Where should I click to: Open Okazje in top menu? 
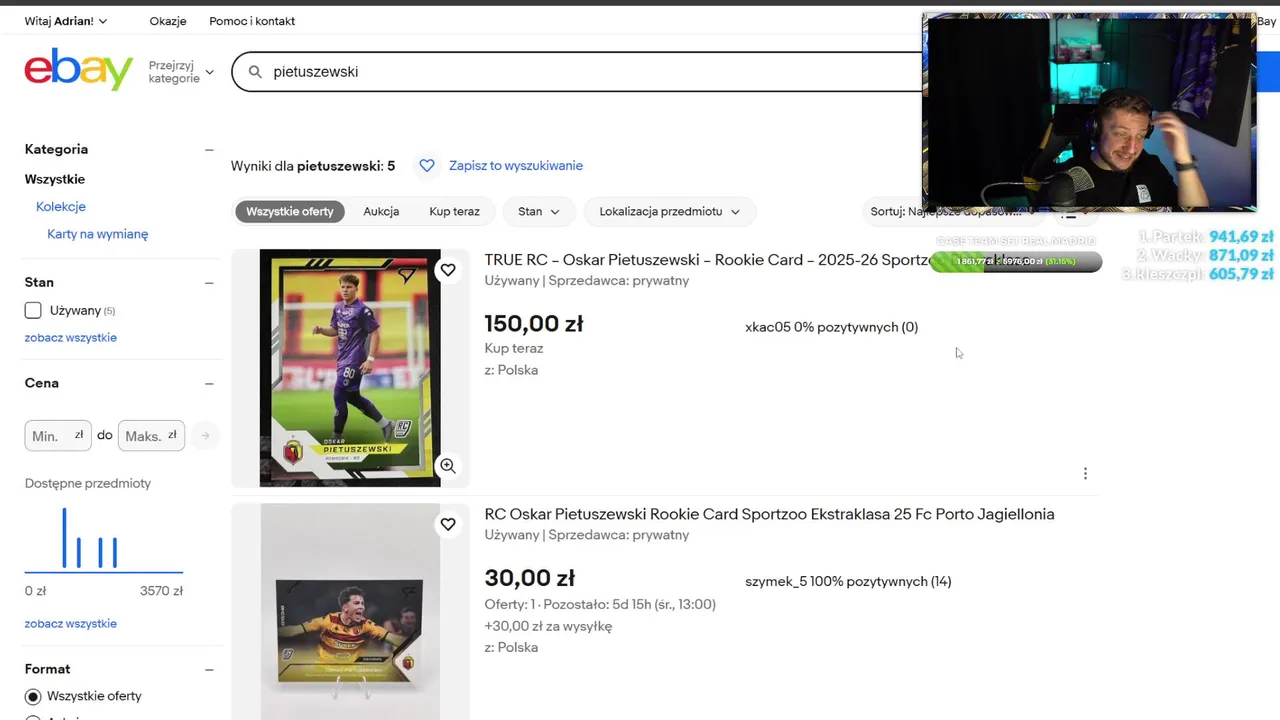[x=168, y=21]
